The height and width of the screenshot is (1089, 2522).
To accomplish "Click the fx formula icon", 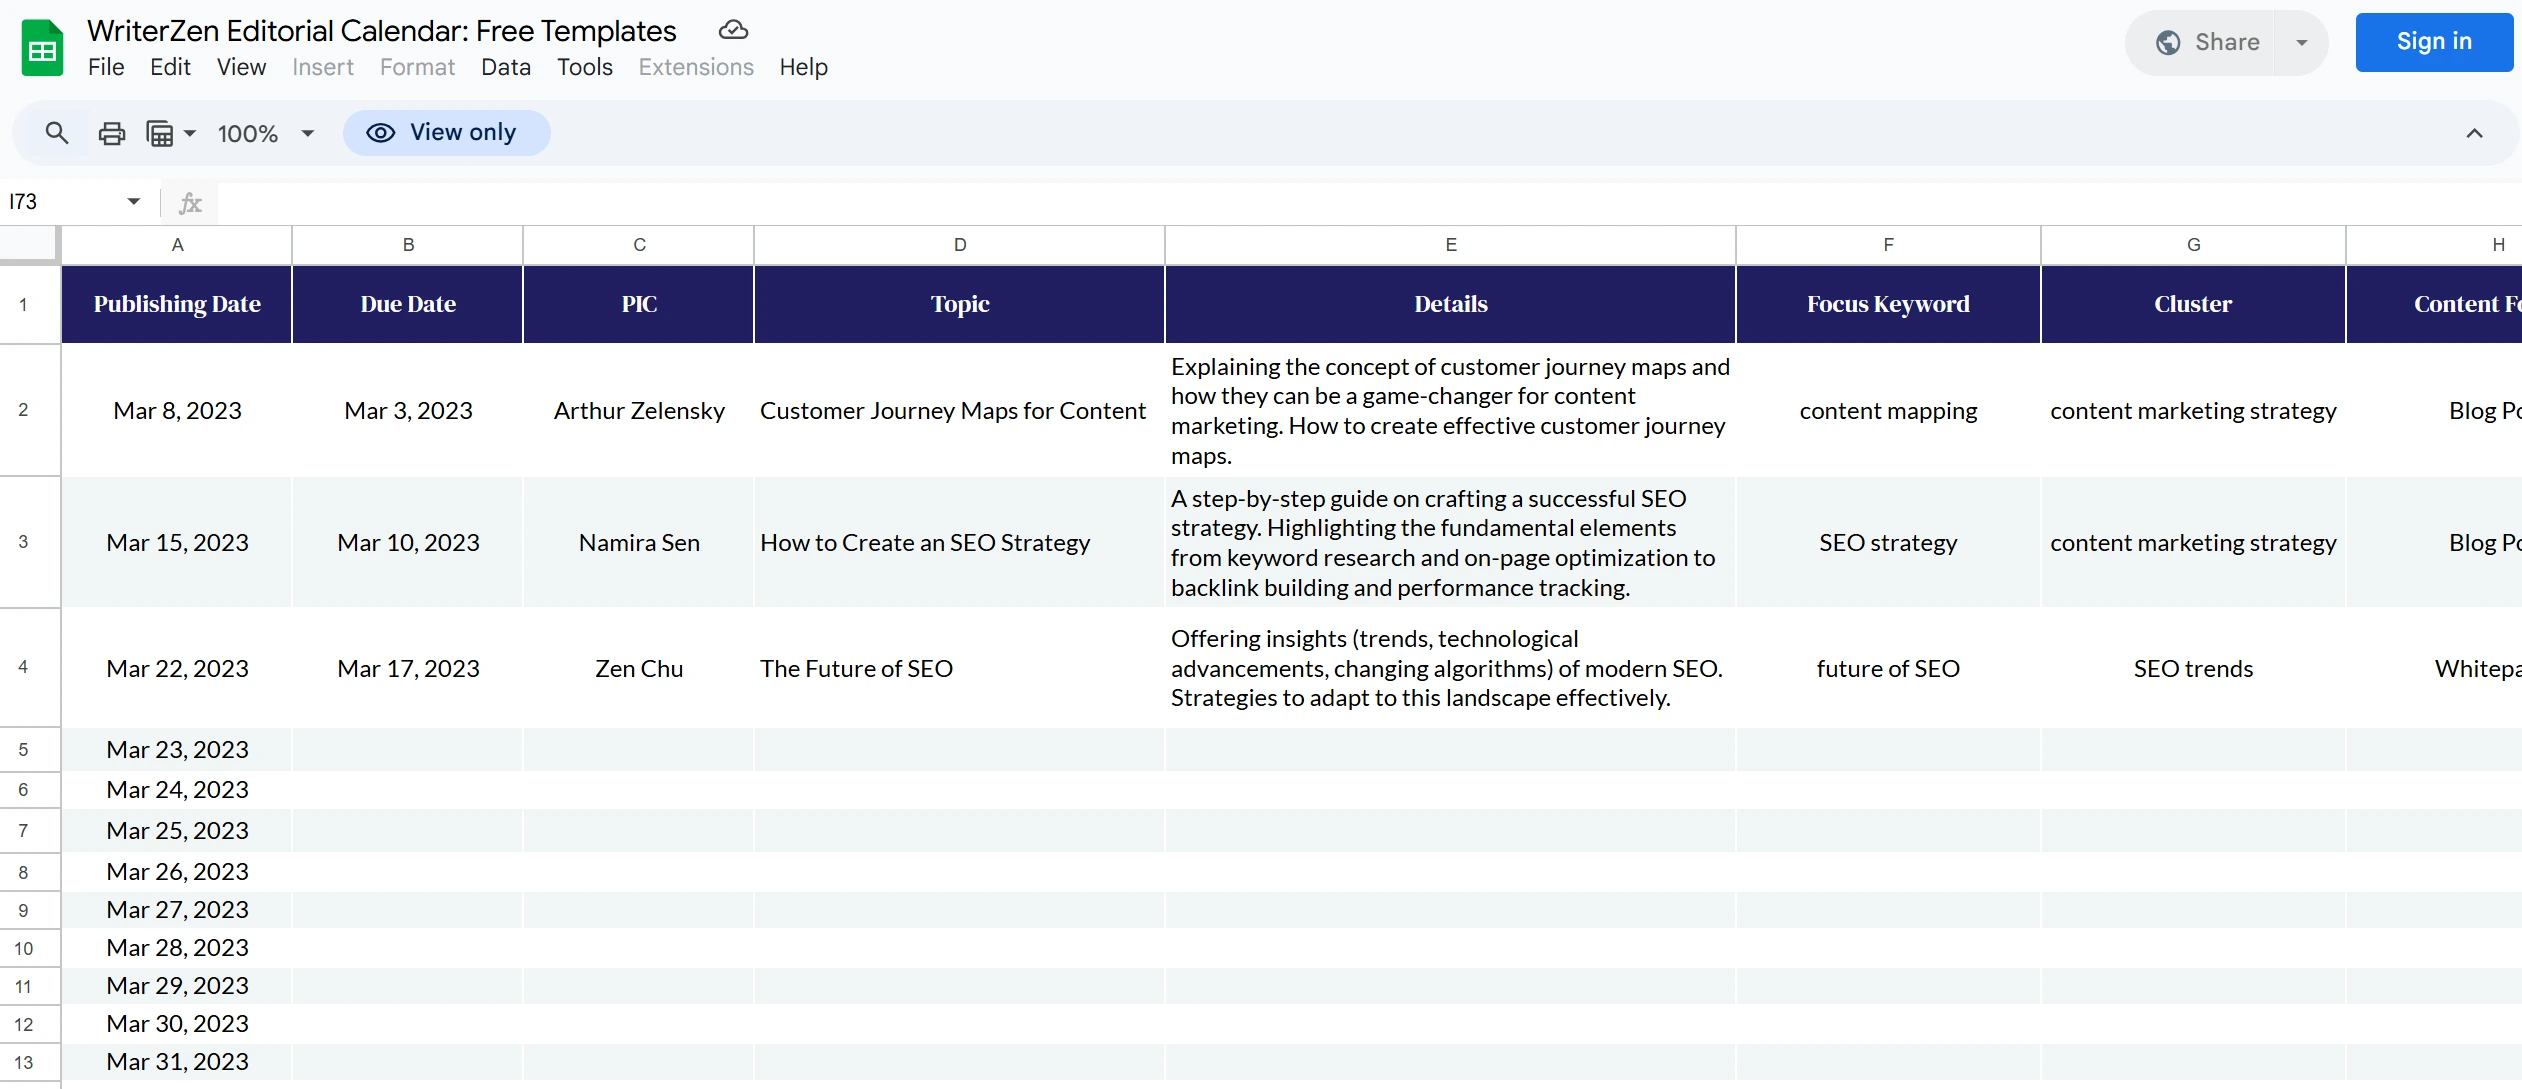I will point(190,203).
